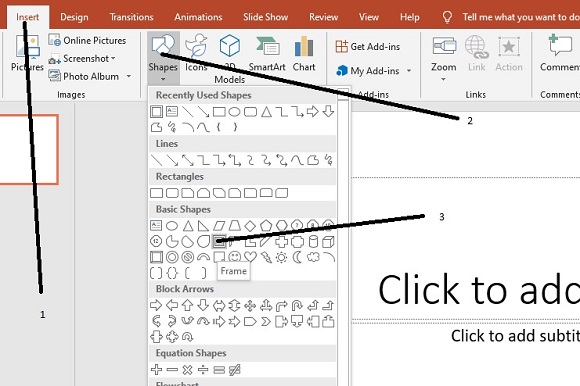The image size is (580, 386).
Task: Choose the Double Arrow line in Lines
Action: click(x=188, y=160)
